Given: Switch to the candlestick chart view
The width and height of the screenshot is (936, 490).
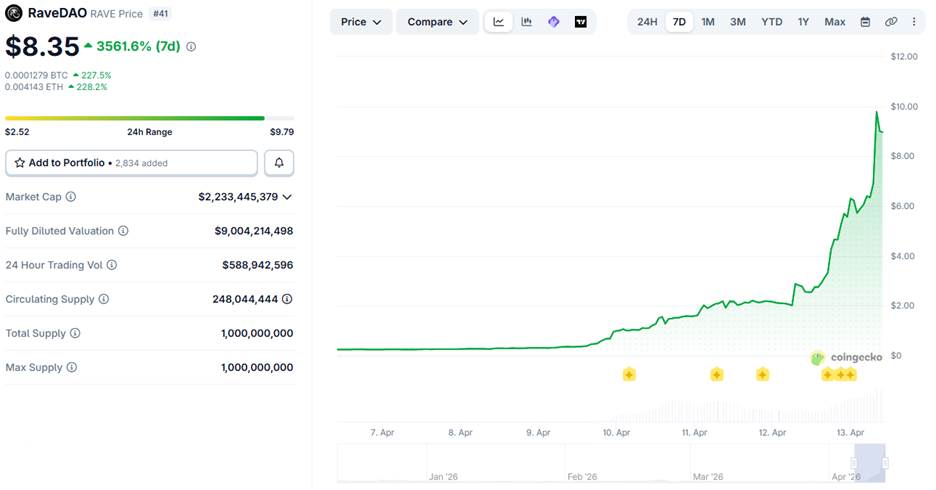Looking at the screenshot, I should pos(526,22).
